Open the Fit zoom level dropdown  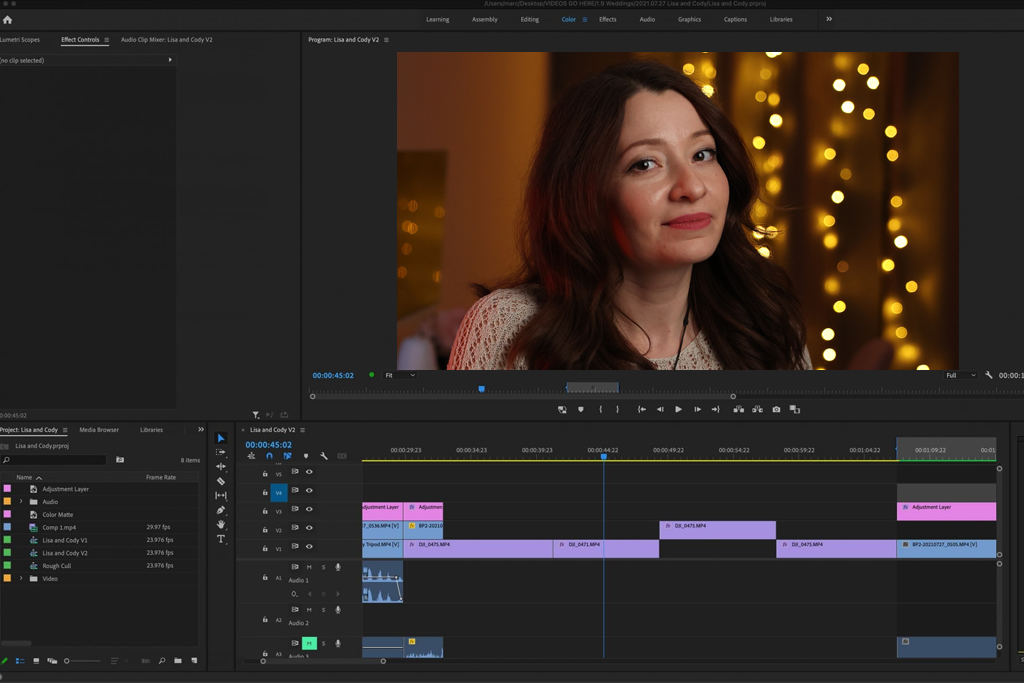point(400,375)
